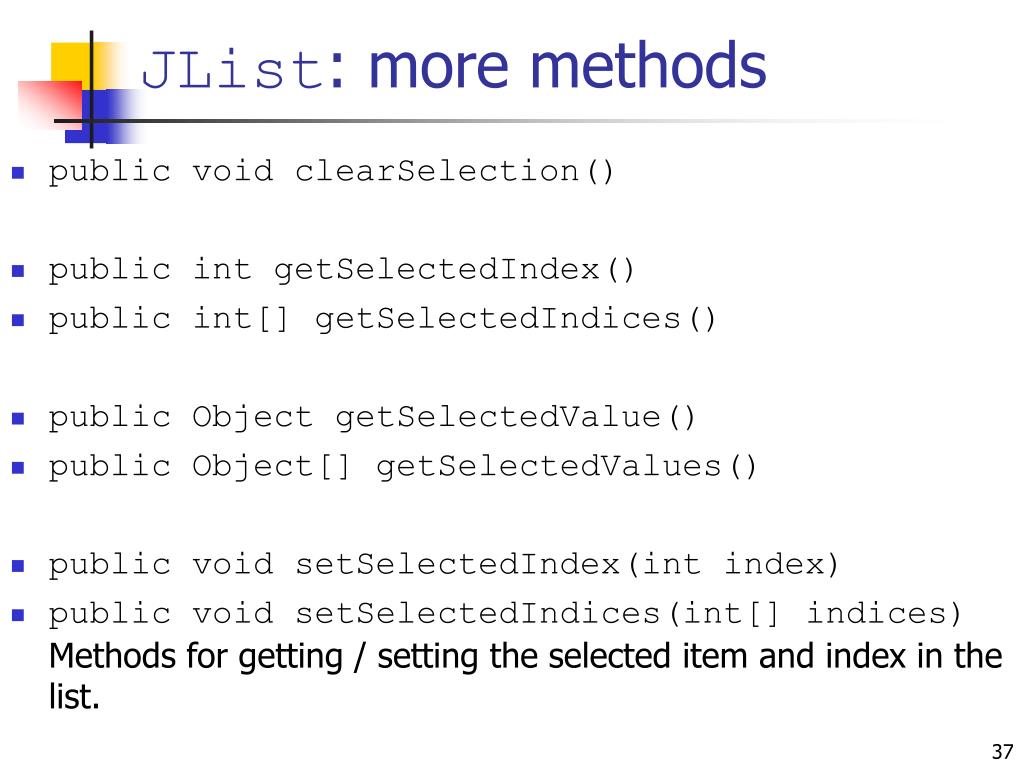Click bullet marker beside getSelectedValues()
The image size is (1024, 768).
click(x=18, y=468)
